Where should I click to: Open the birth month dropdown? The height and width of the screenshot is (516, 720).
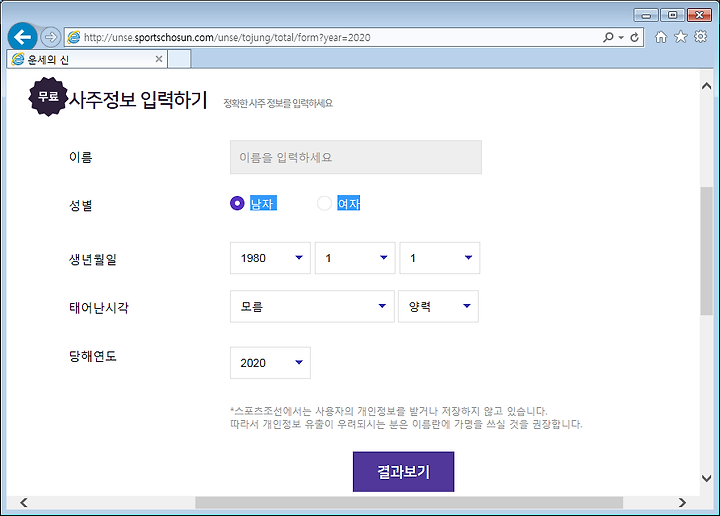[355, 258]
